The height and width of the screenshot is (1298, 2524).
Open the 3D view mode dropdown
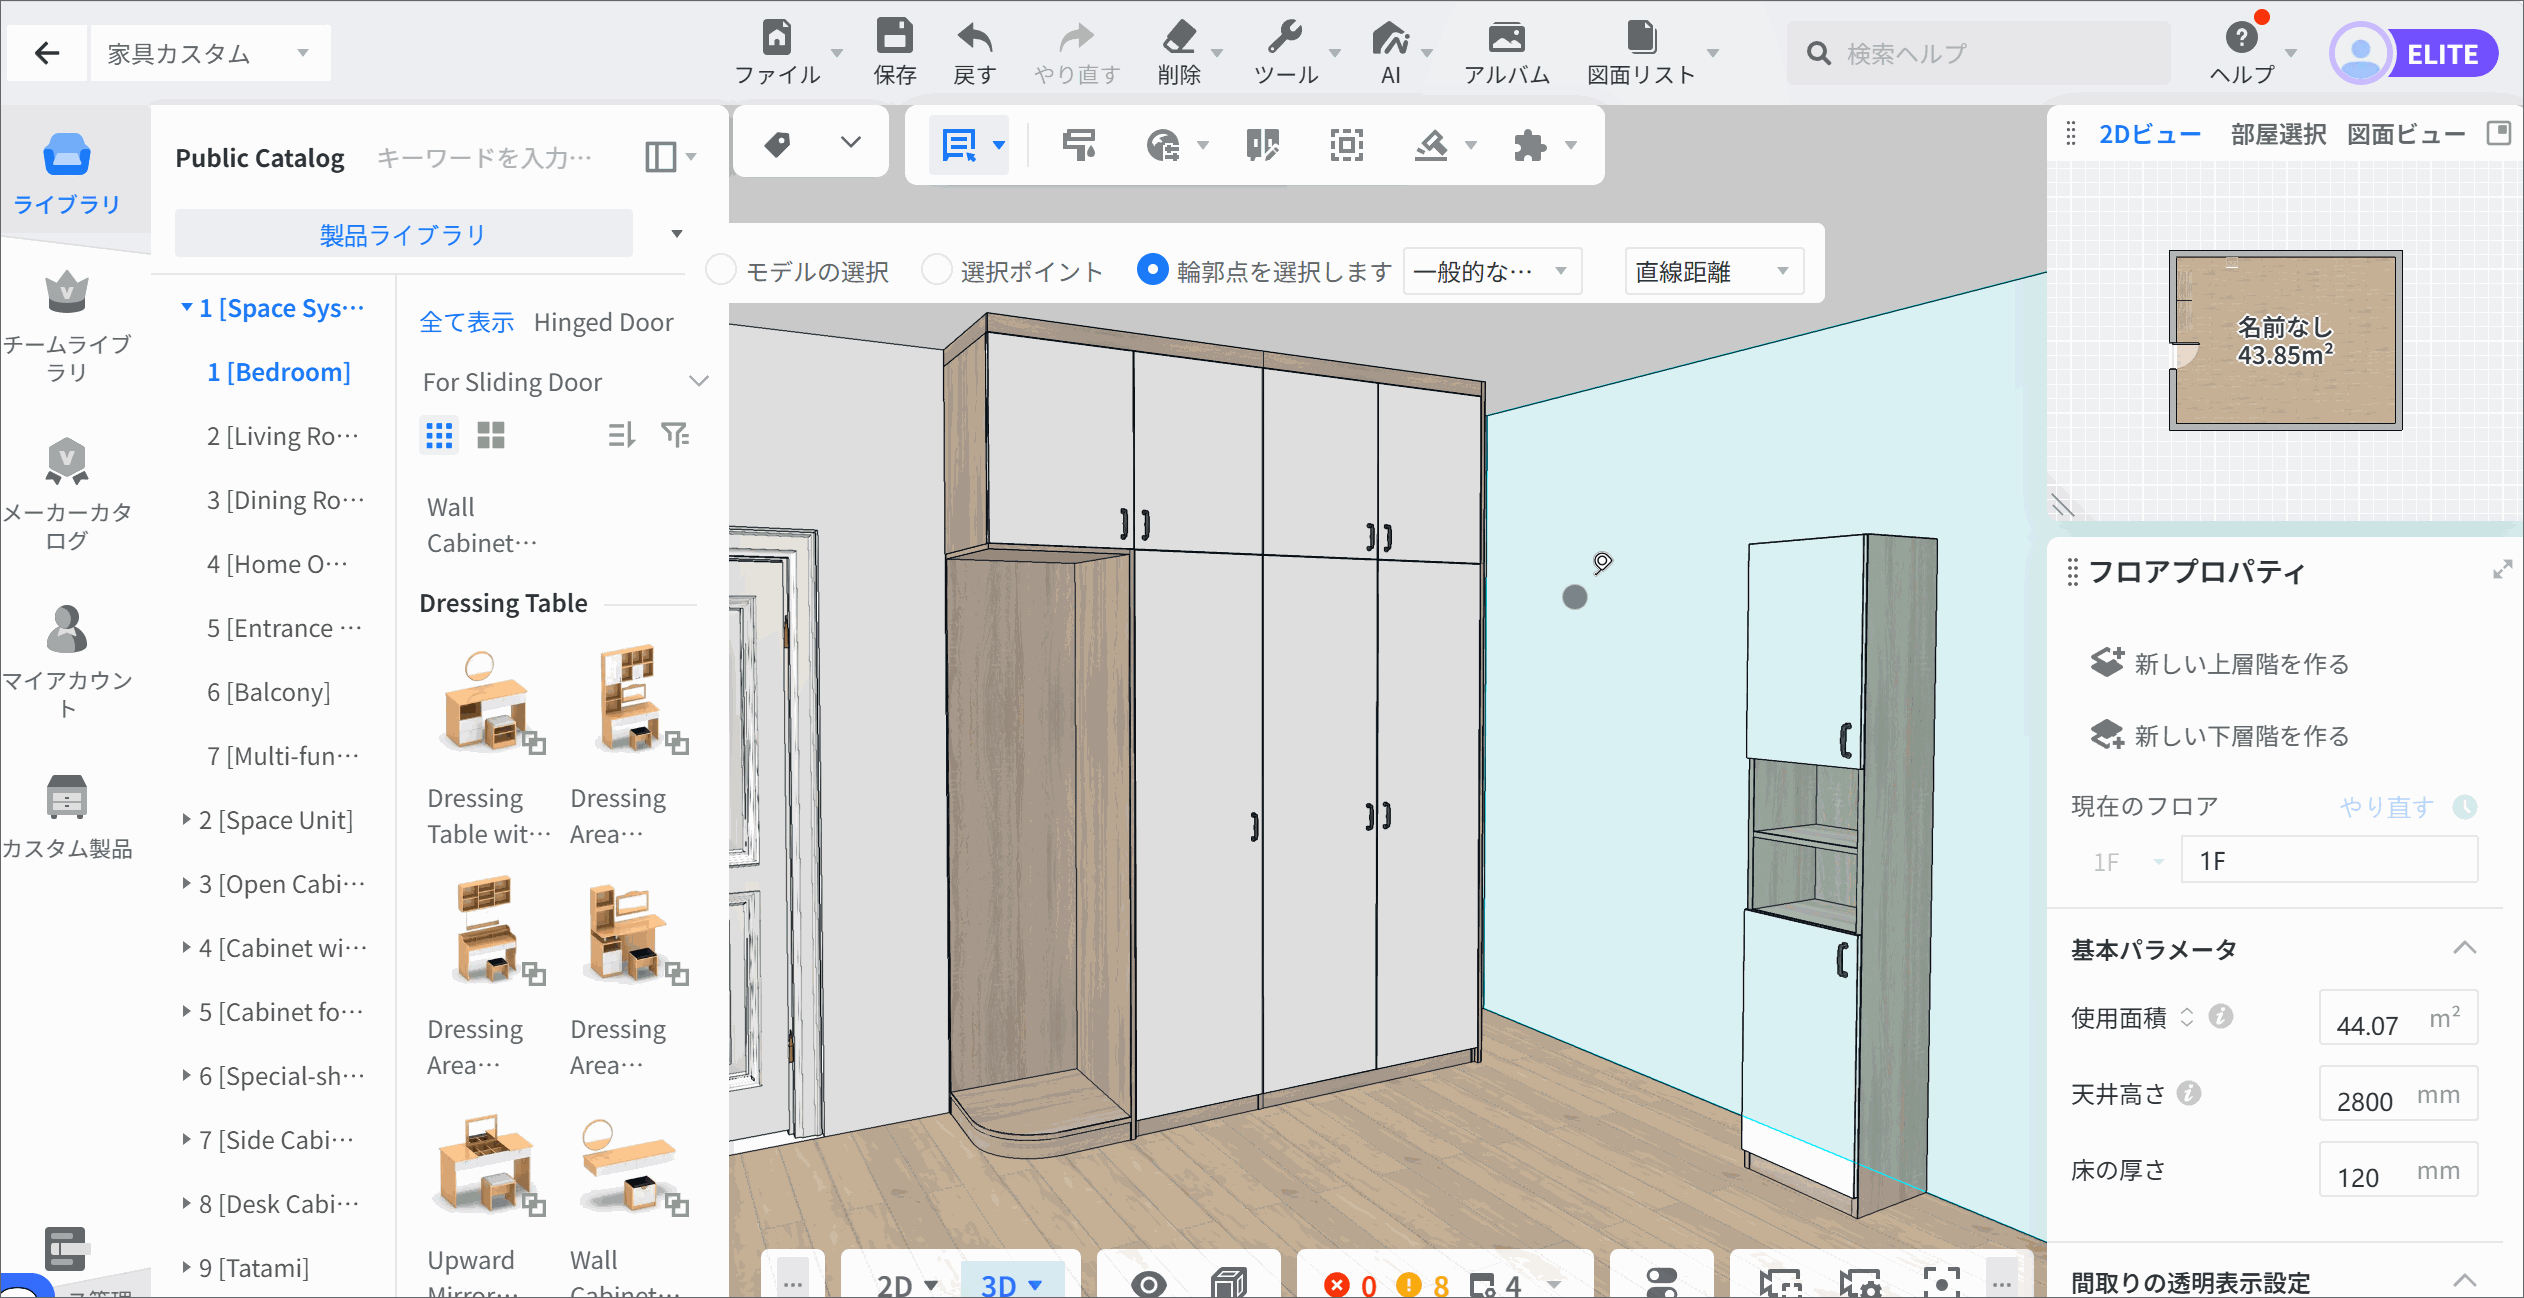point(1035,1285)
